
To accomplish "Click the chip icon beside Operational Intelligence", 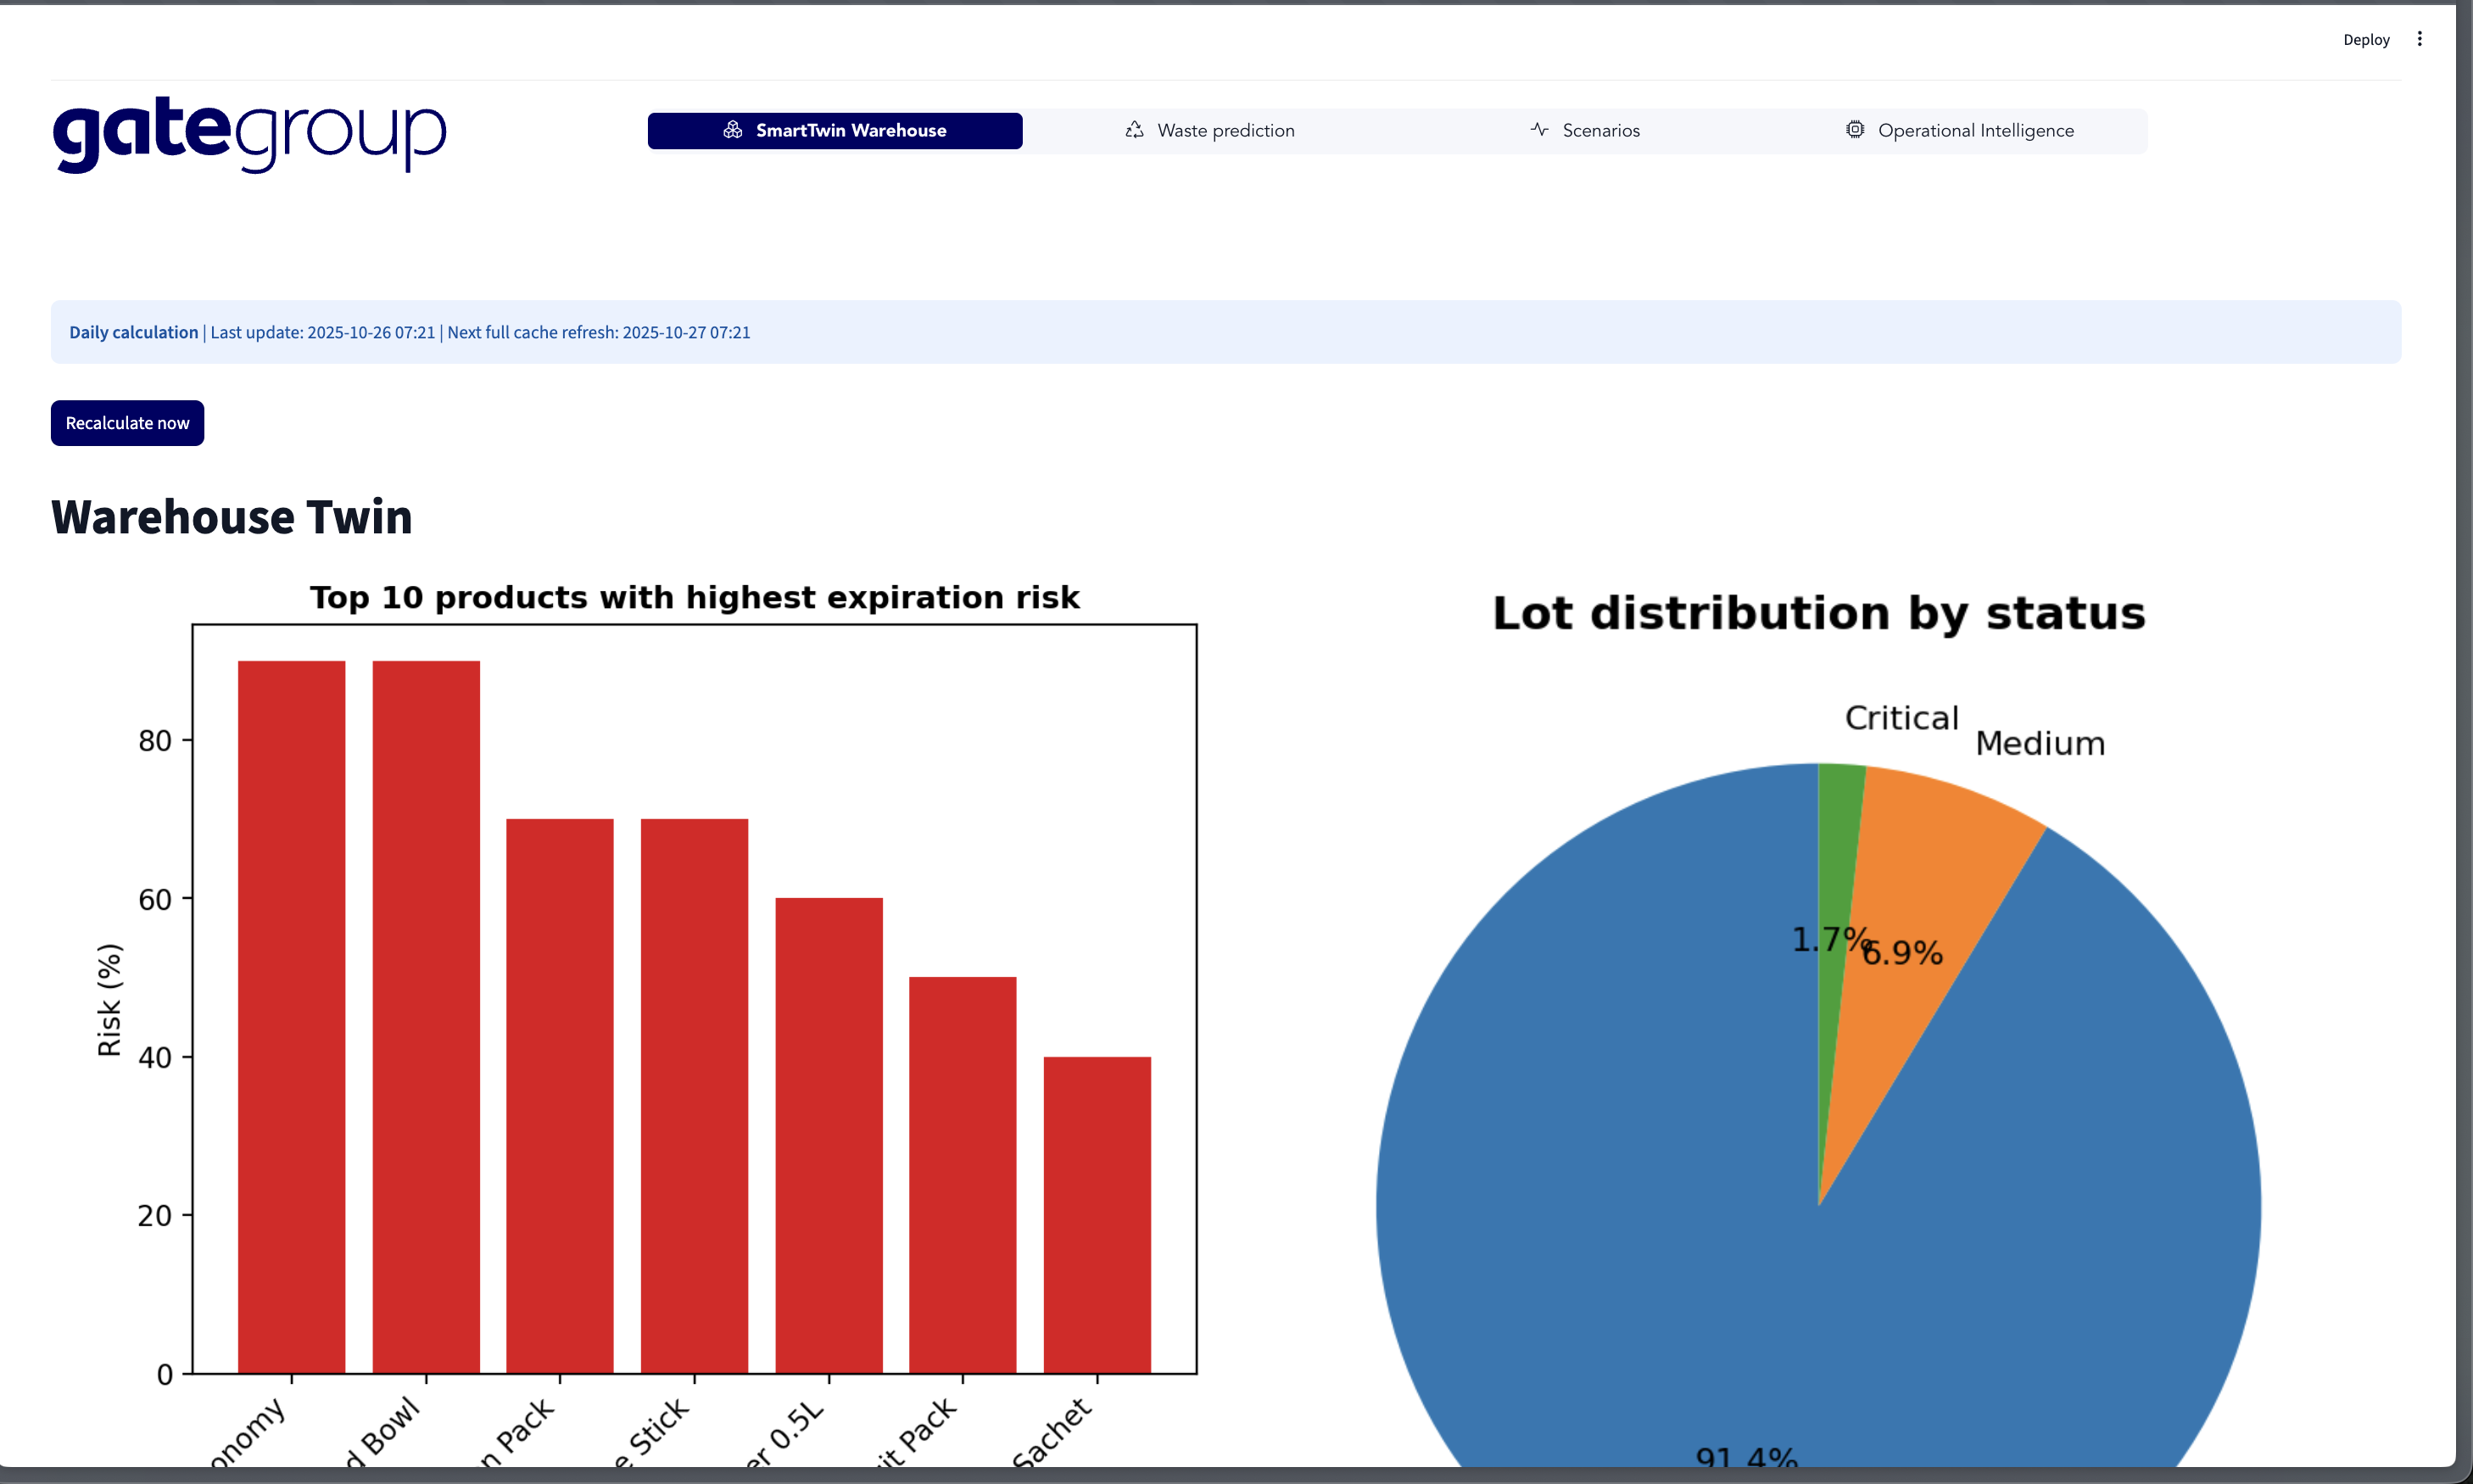I will click(x=1855, y=130).
